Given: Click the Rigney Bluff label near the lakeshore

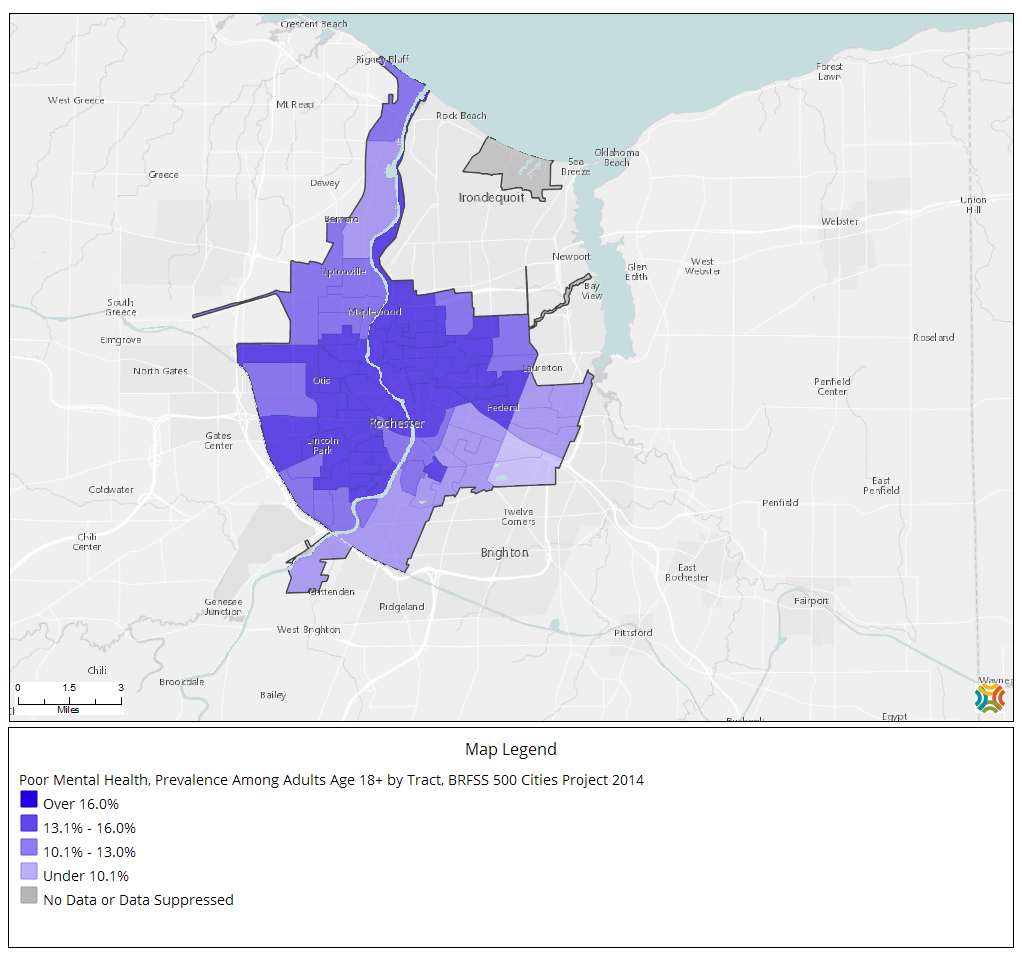Looking at the screenshot, I should [380, 59].
